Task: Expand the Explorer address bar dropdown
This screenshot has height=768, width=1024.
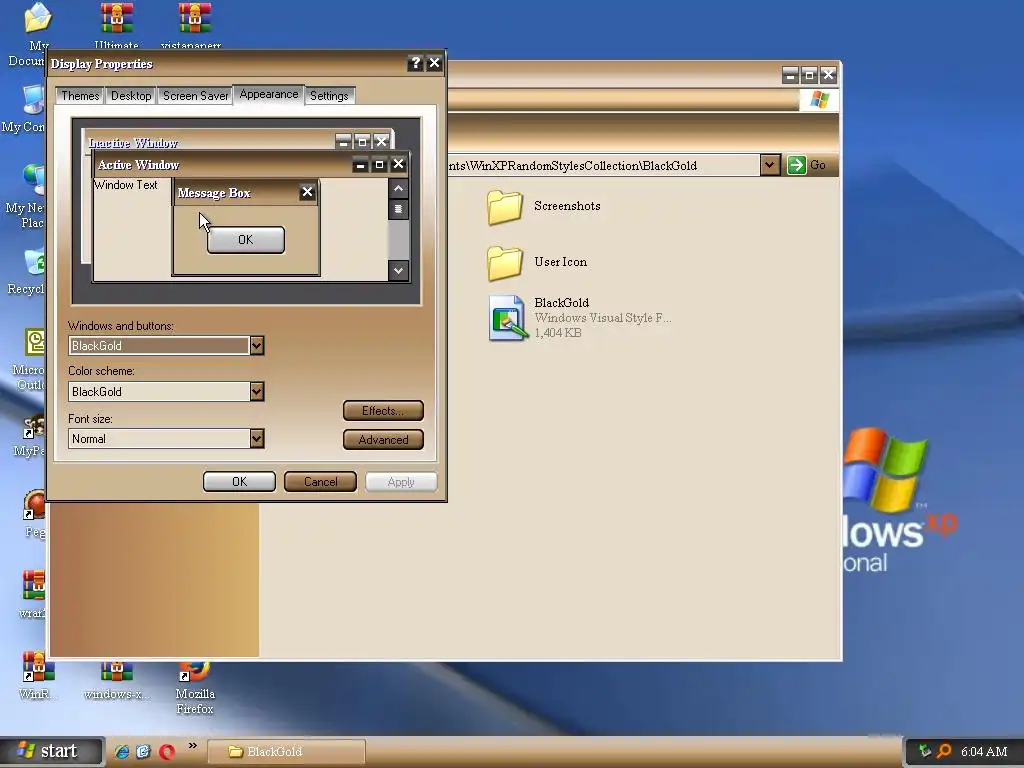Action: tap(770, 165)
